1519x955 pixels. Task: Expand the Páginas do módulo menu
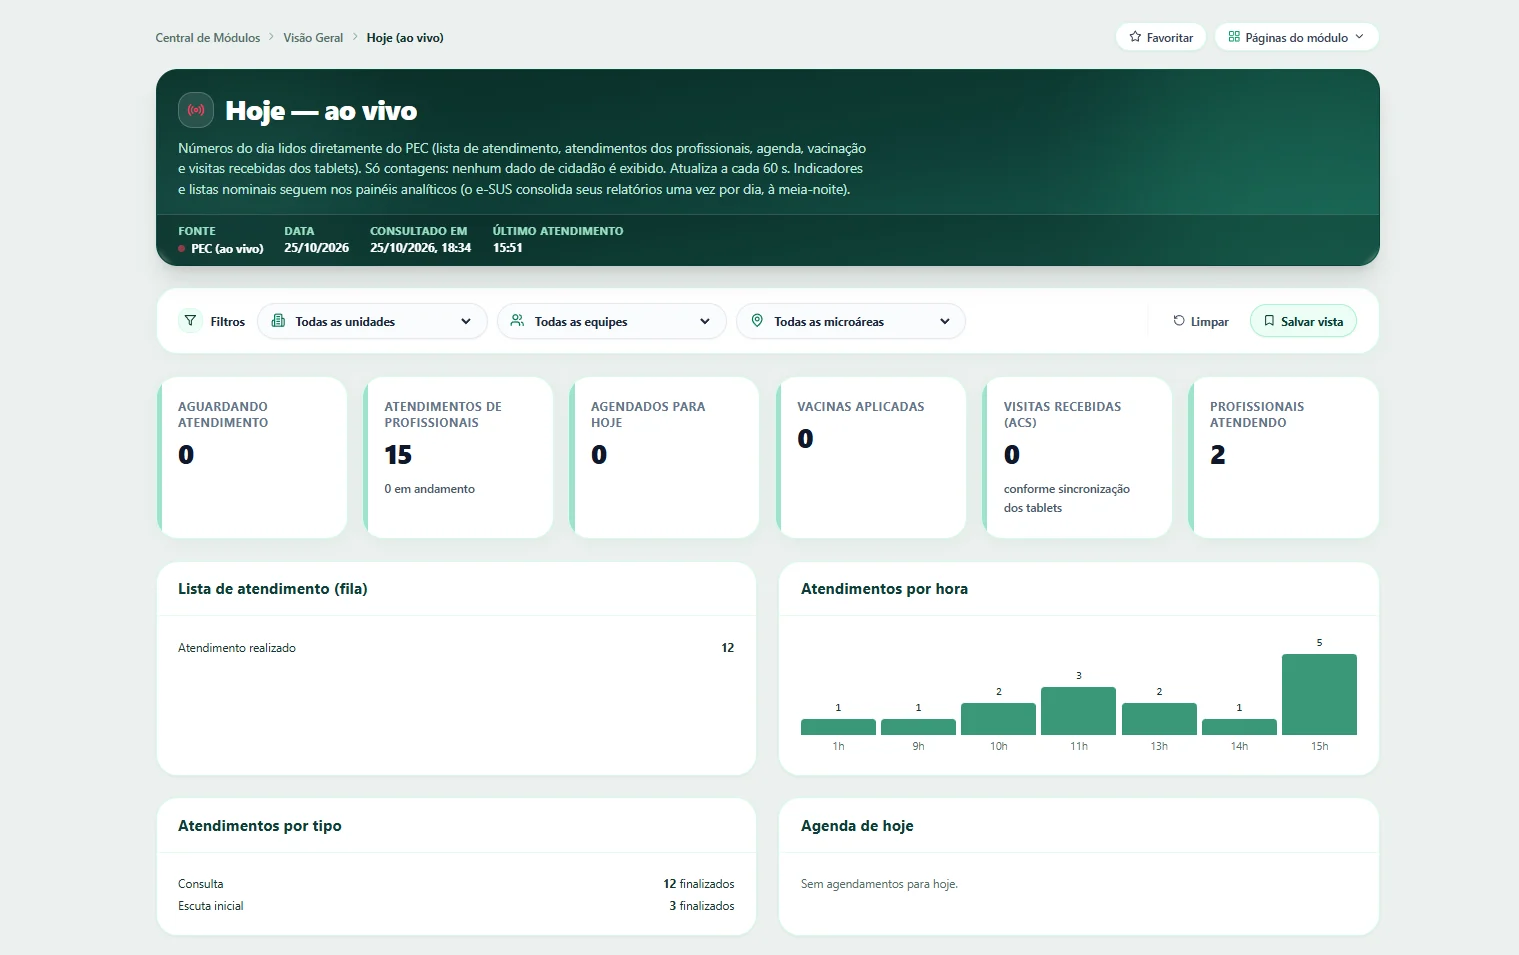click(1297, 37)
